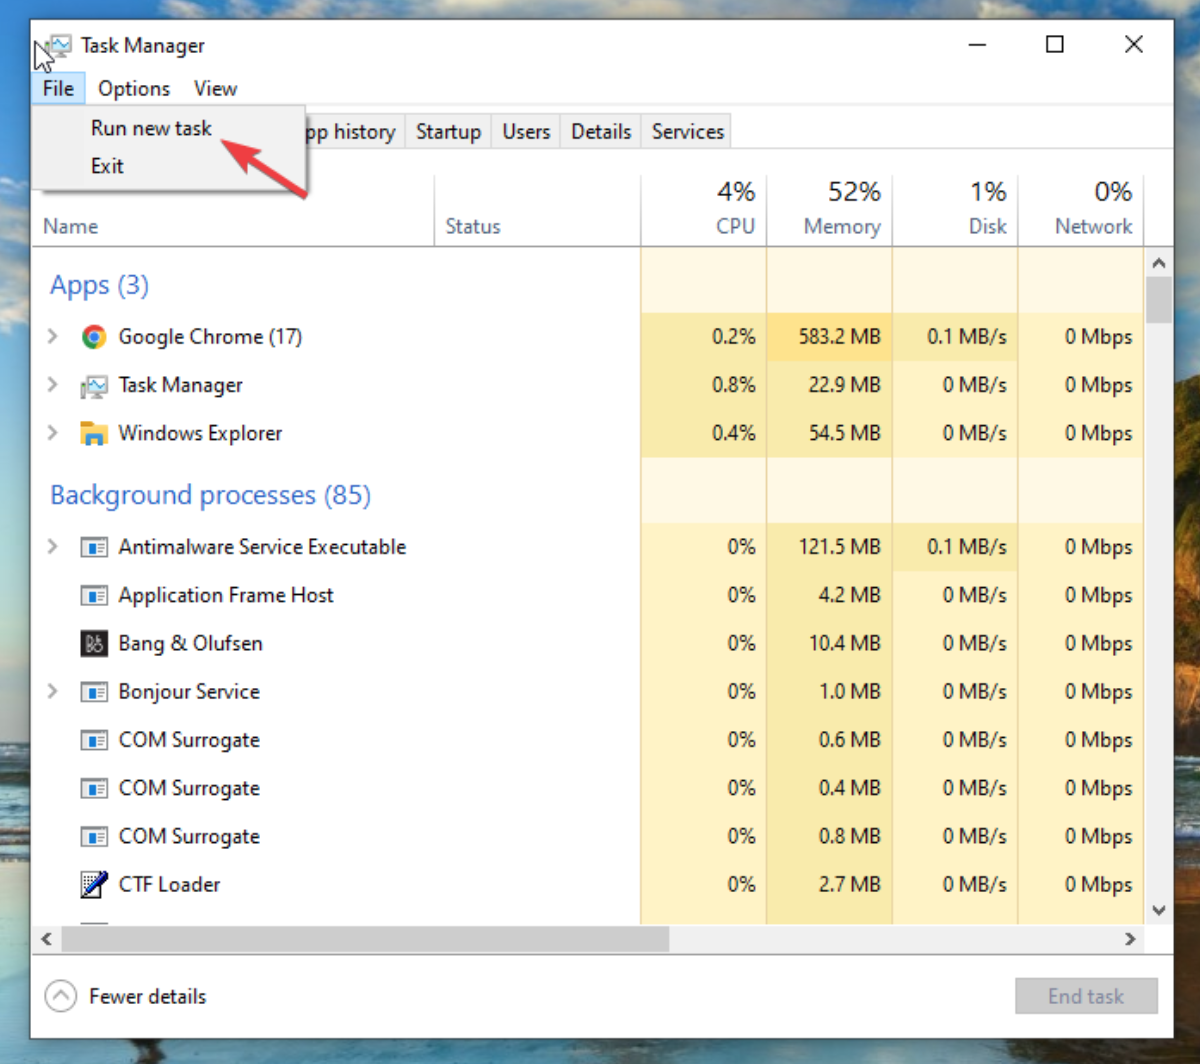Click the Fewer details link
The image size is (1200, 1064).
coord(147,996)
